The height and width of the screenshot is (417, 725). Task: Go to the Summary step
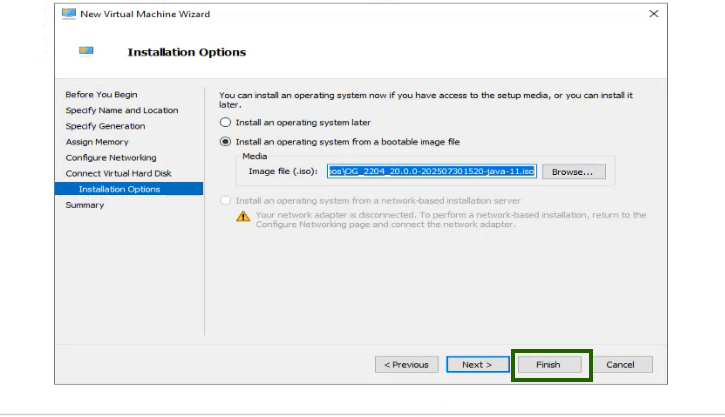click(x=85, y=205)
